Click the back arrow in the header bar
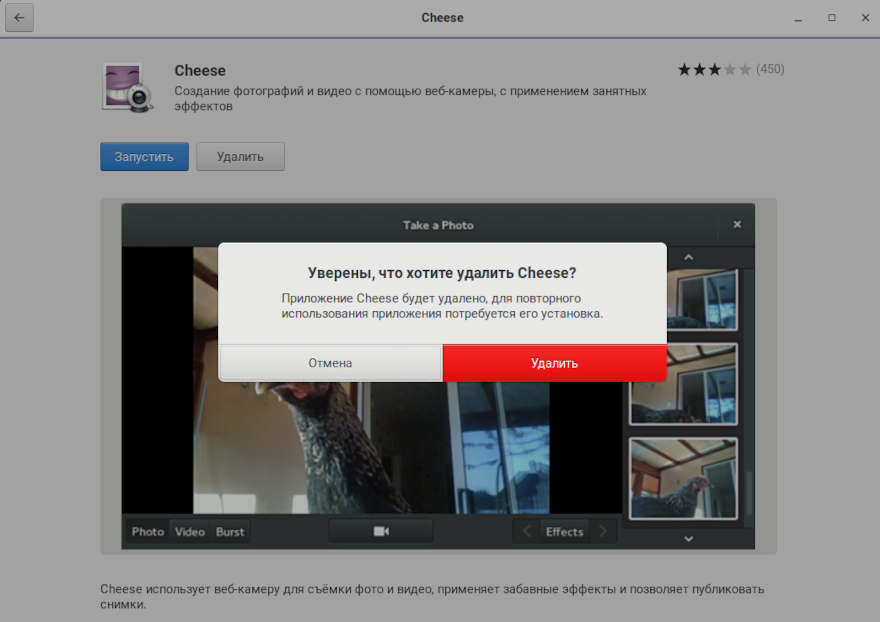The image size is (880, 622). click(x=19, y=18)
